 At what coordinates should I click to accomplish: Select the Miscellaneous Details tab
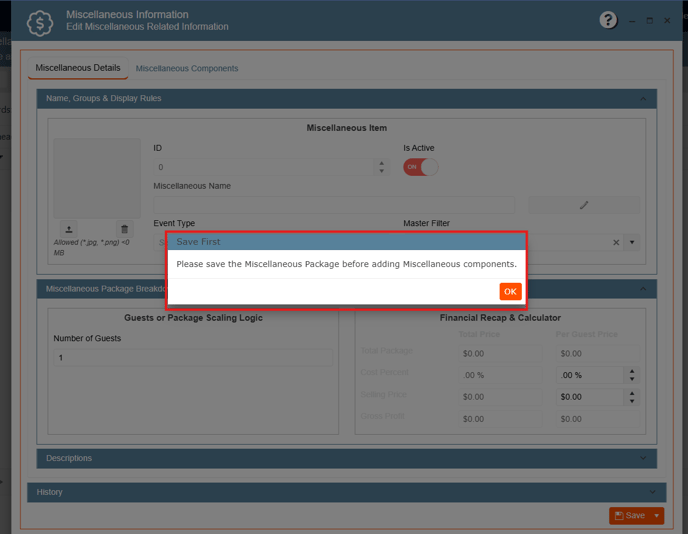[x=78, y=68]
